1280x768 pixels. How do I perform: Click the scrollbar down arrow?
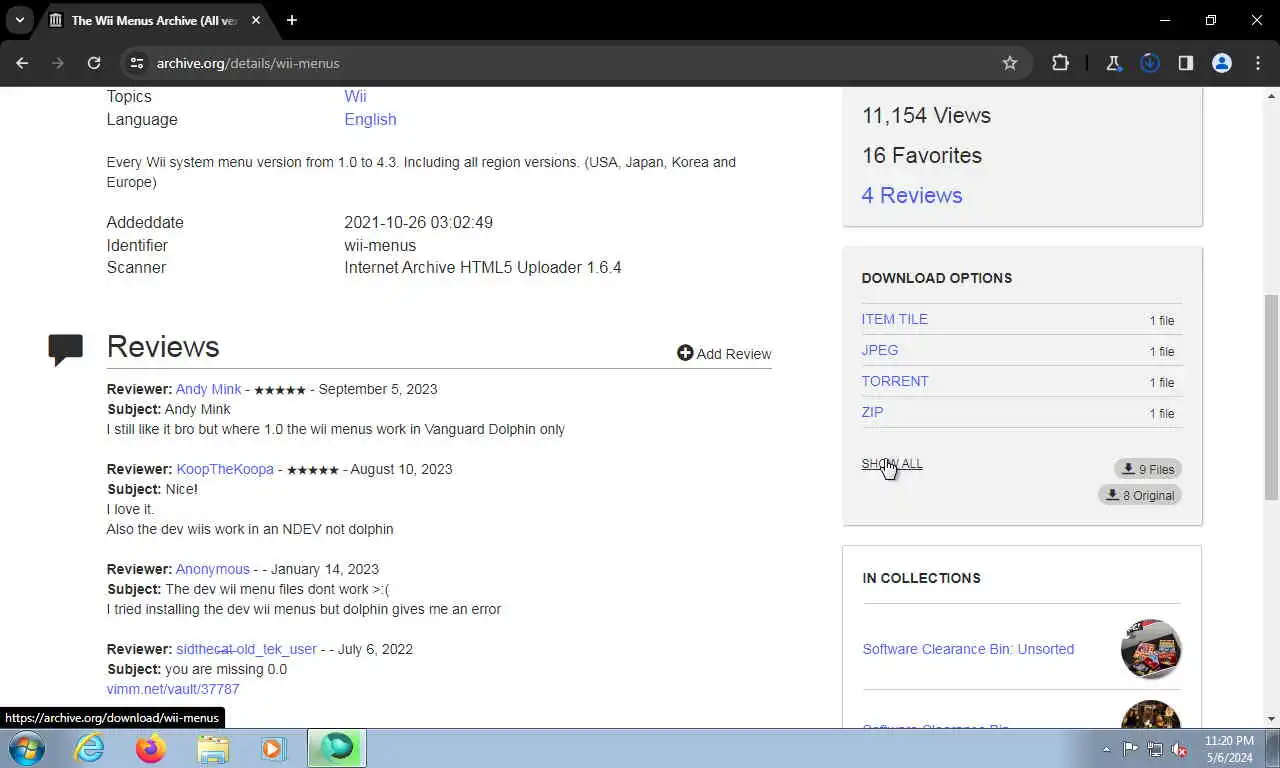click(x=1271, y=718)
